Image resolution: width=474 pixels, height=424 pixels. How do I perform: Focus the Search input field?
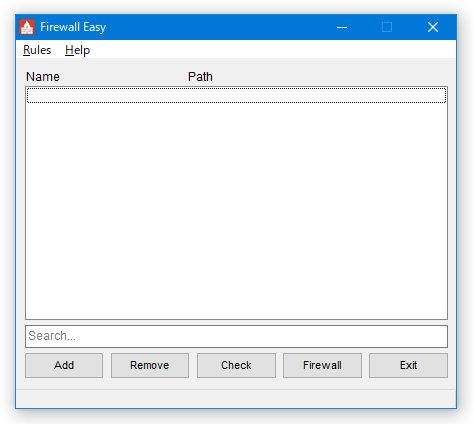click(236, 336)
